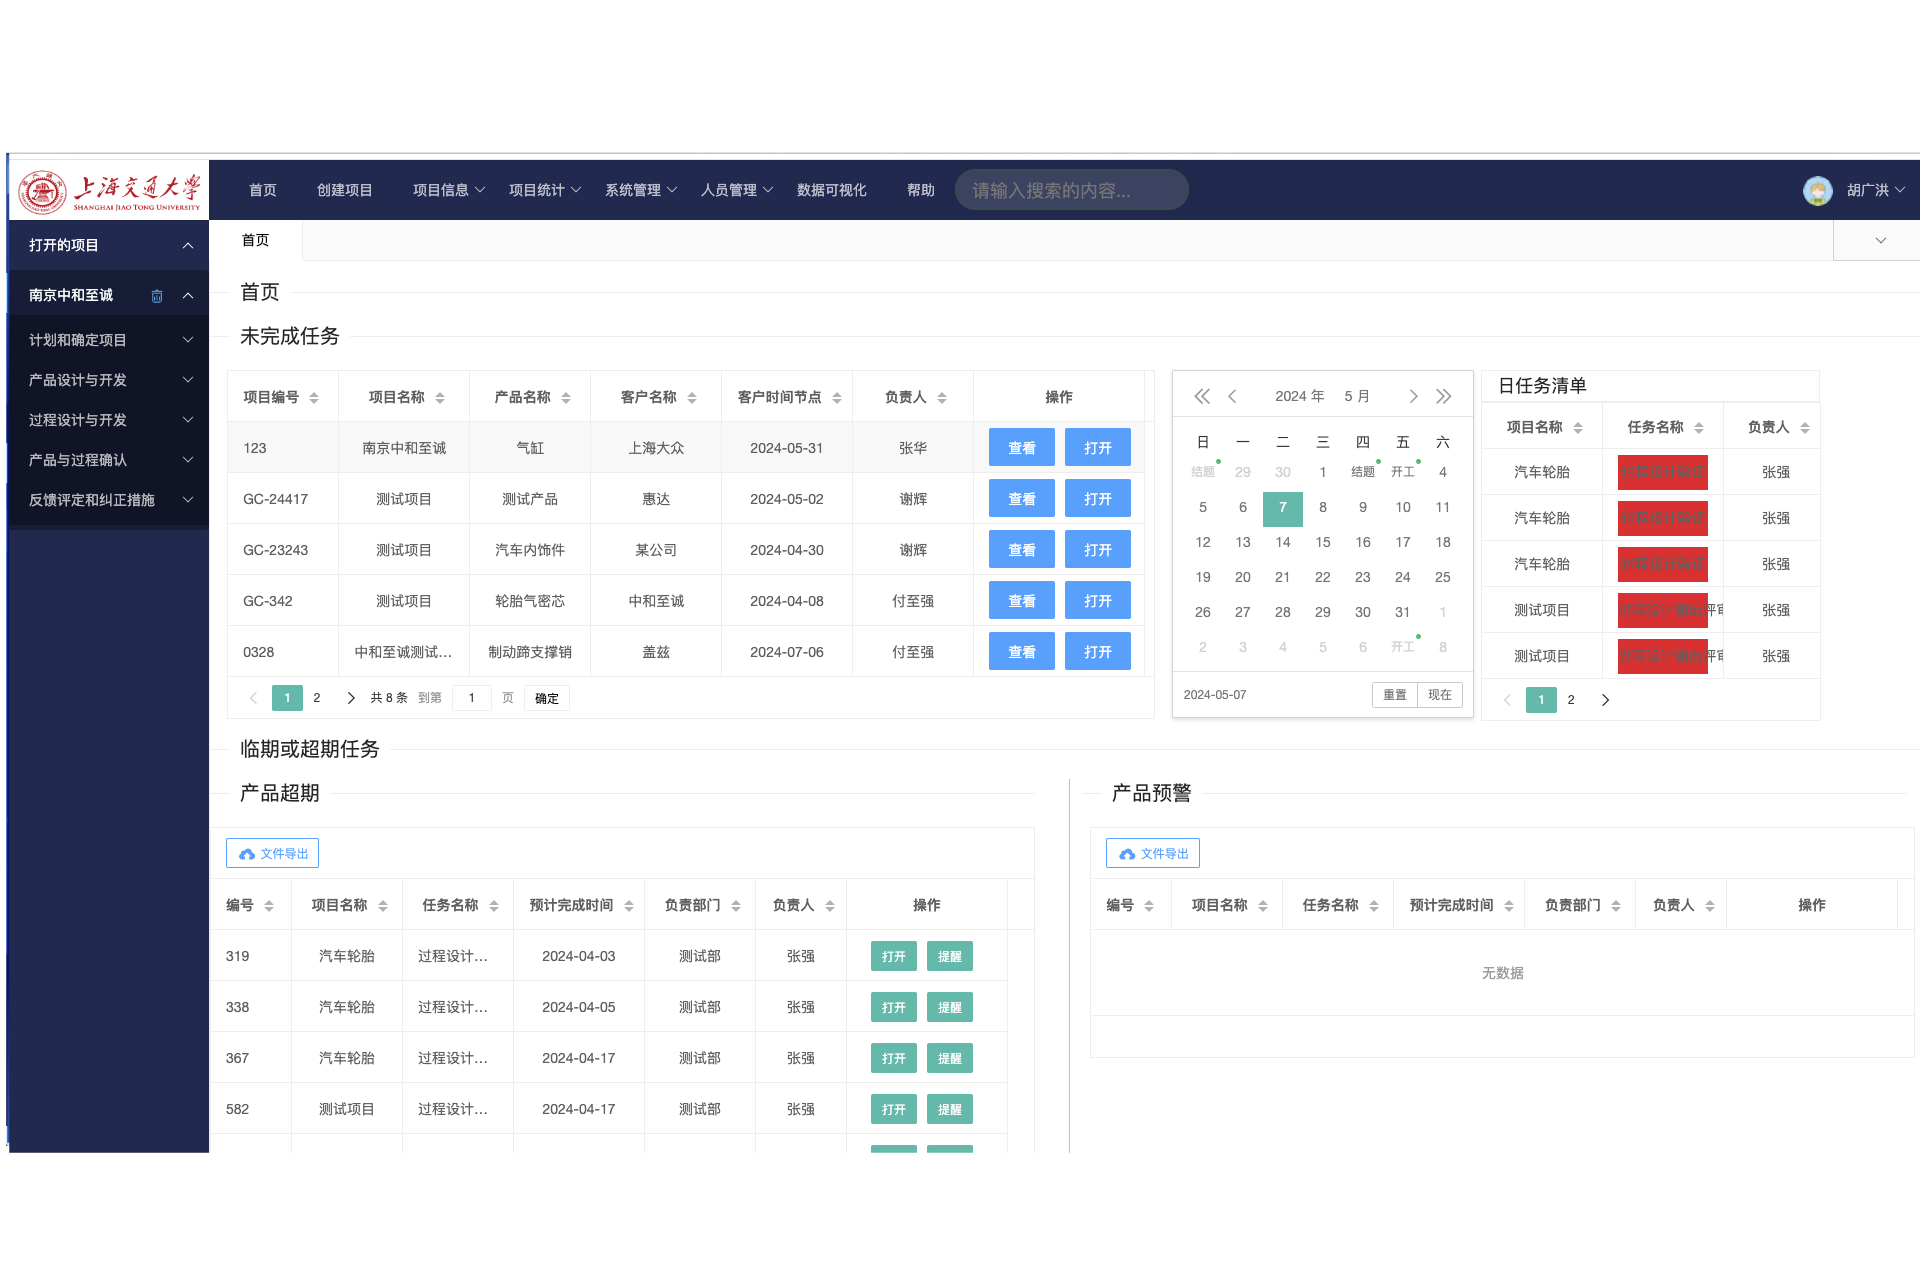
Task: Export 产品超期 table via 文件导出
Action: (273, 854)
